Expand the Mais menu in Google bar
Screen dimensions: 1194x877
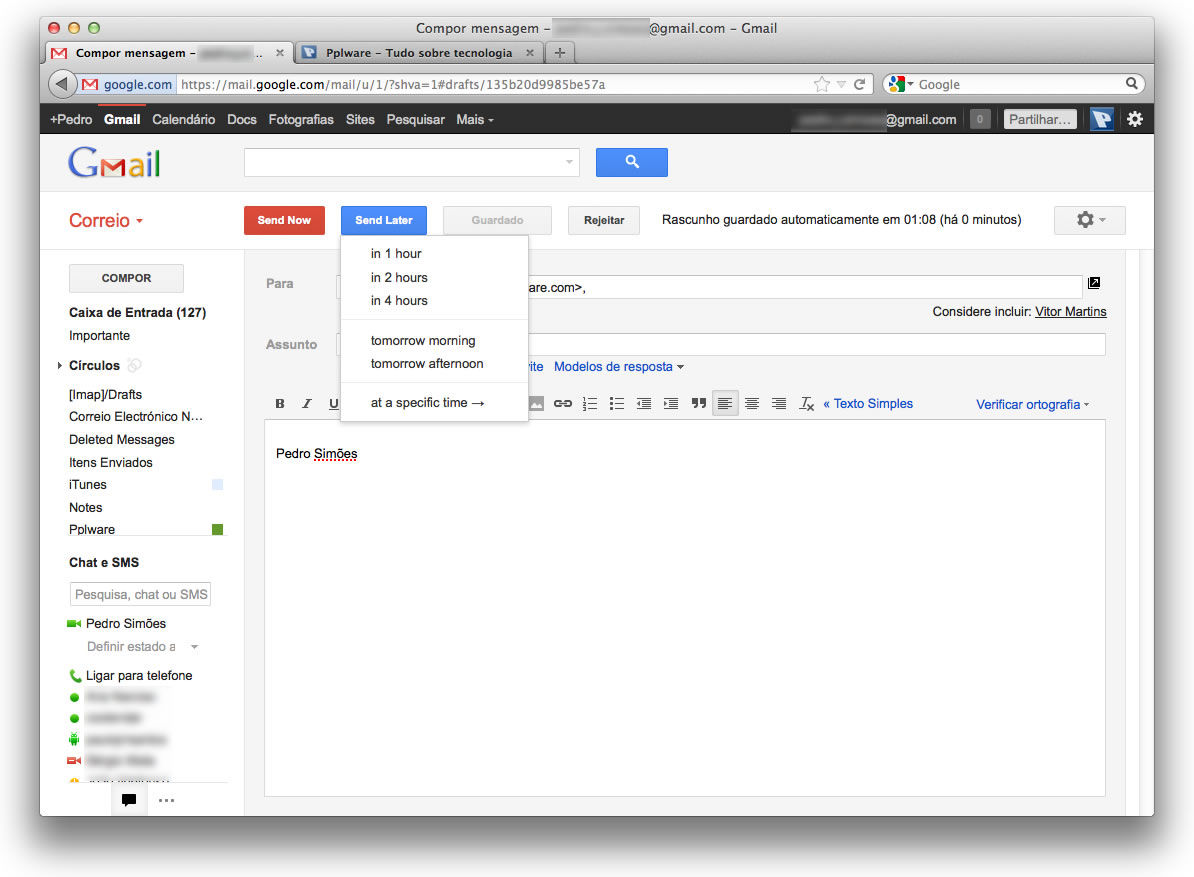[475, 120]
